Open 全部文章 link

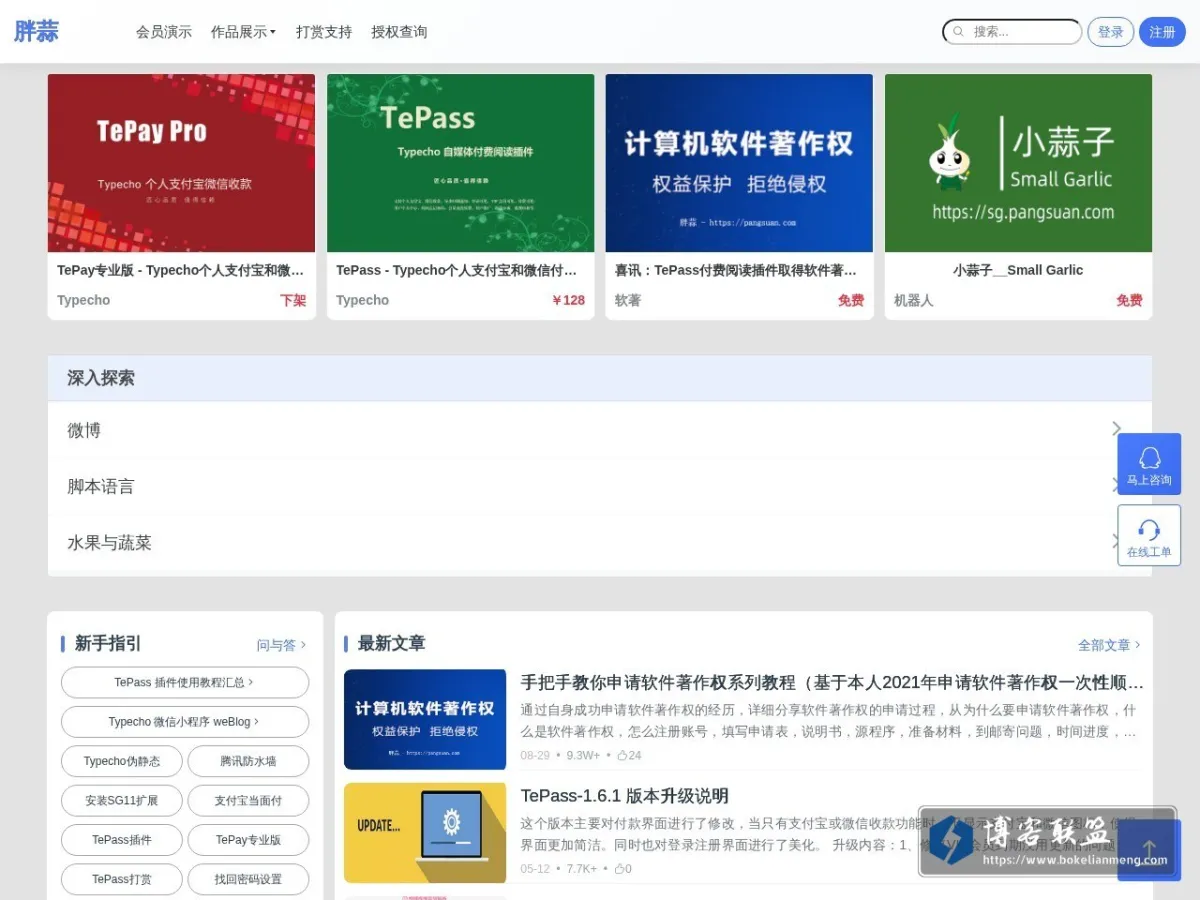[x=1109, y=645]
